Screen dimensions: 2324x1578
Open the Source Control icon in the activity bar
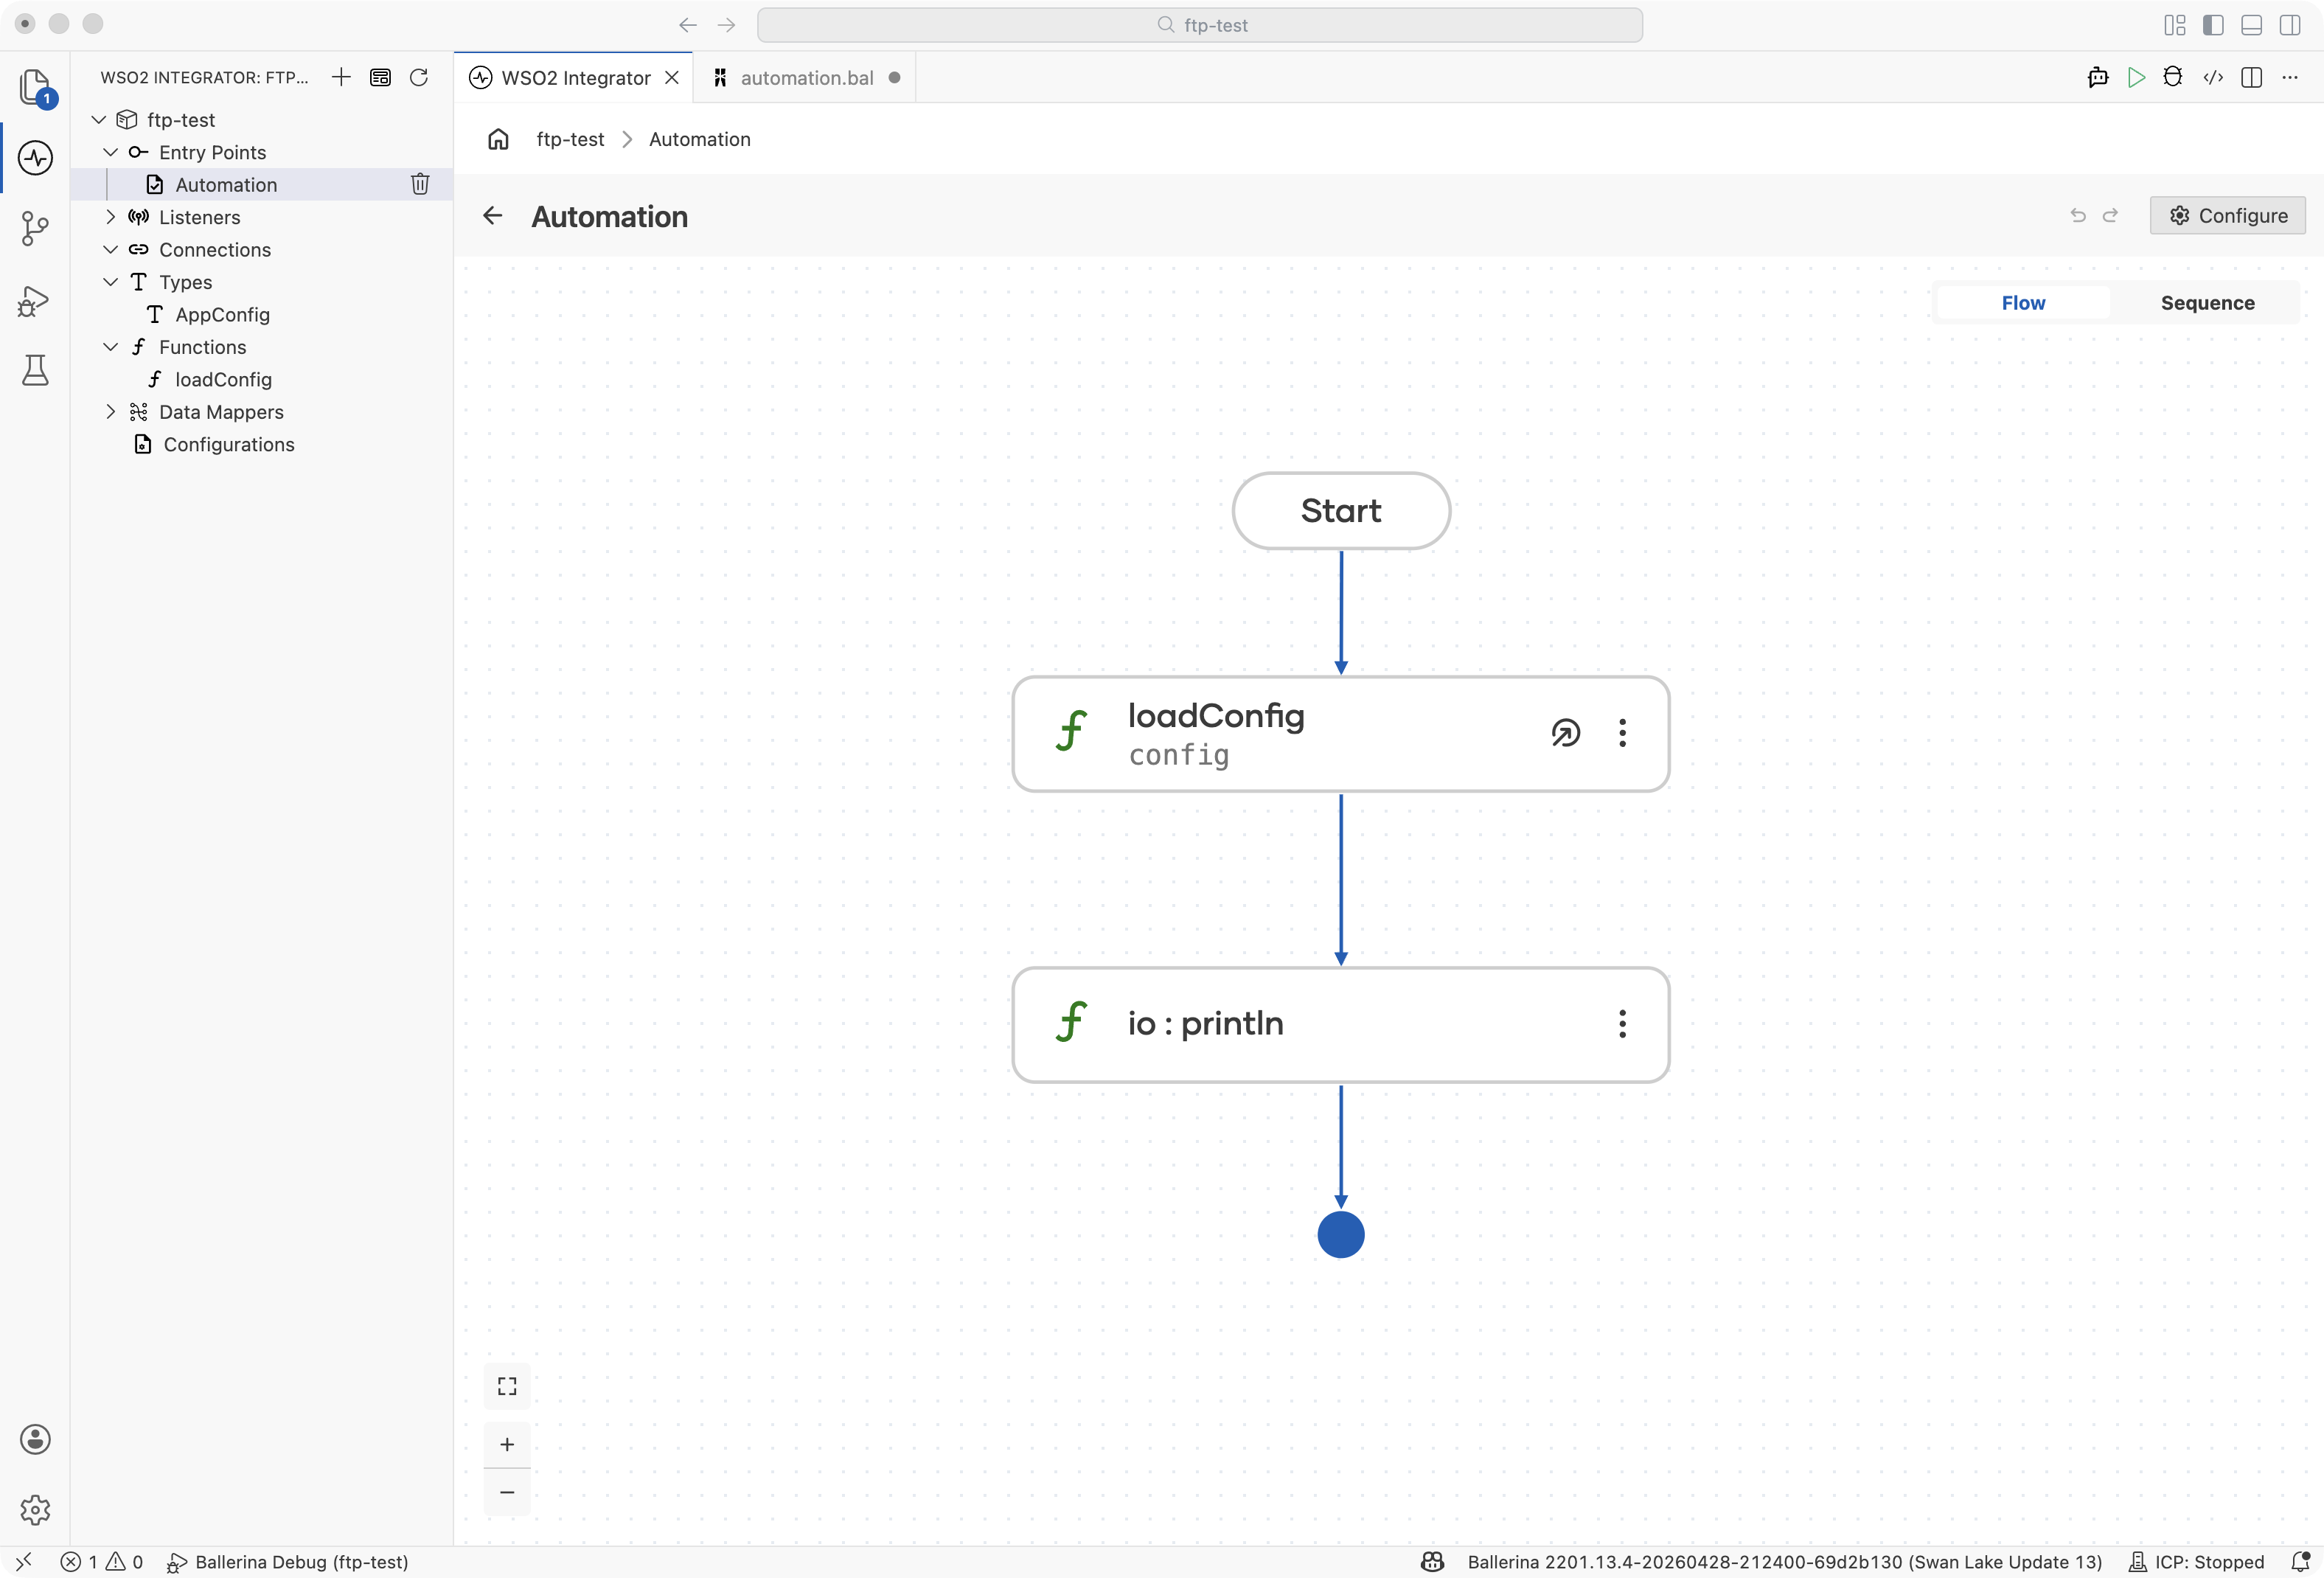(x=35, y=228)
